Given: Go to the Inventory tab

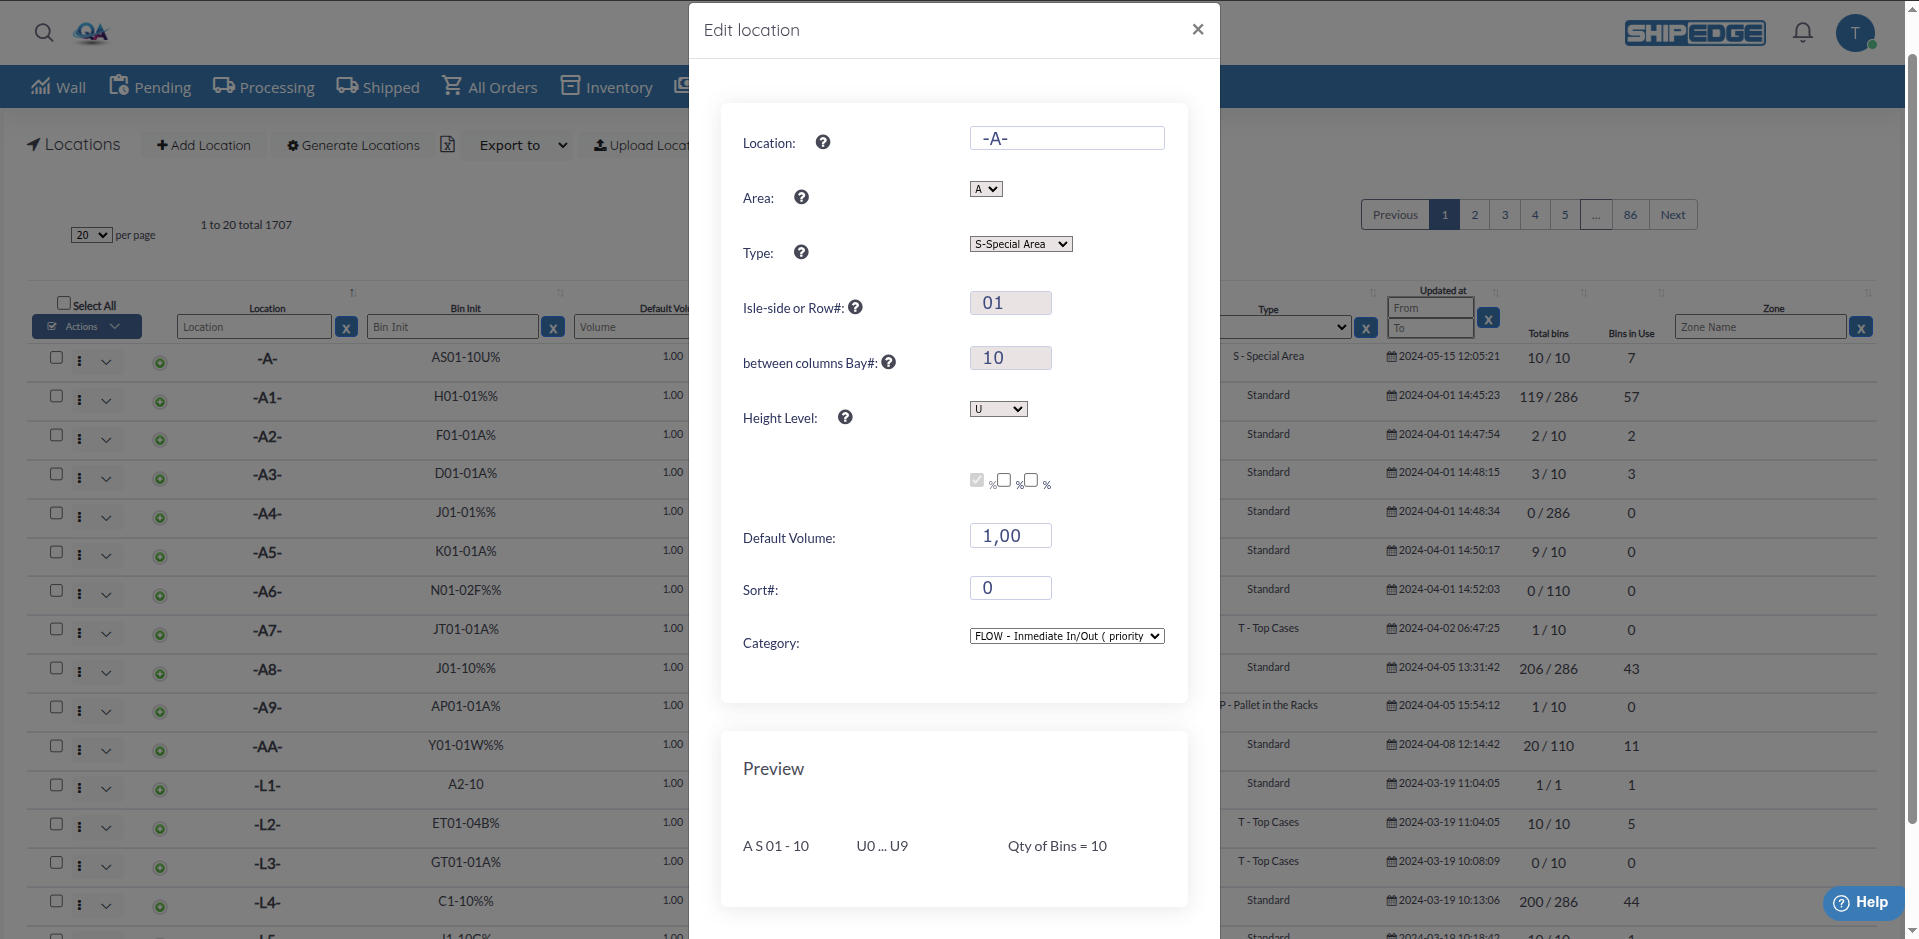Looking at the screenshot, I should click(607, 87).
